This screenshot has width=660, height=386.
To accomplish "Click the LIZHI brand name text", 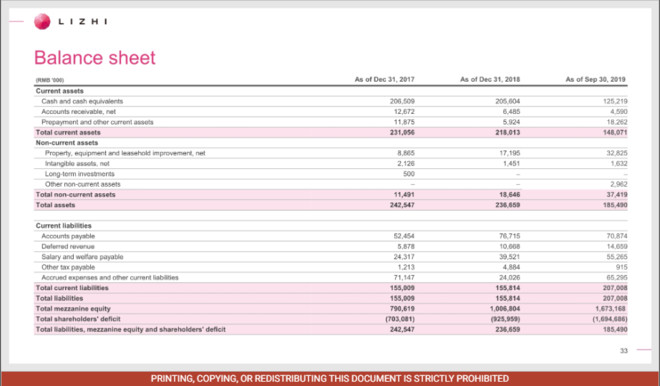I will click(82, 21).
